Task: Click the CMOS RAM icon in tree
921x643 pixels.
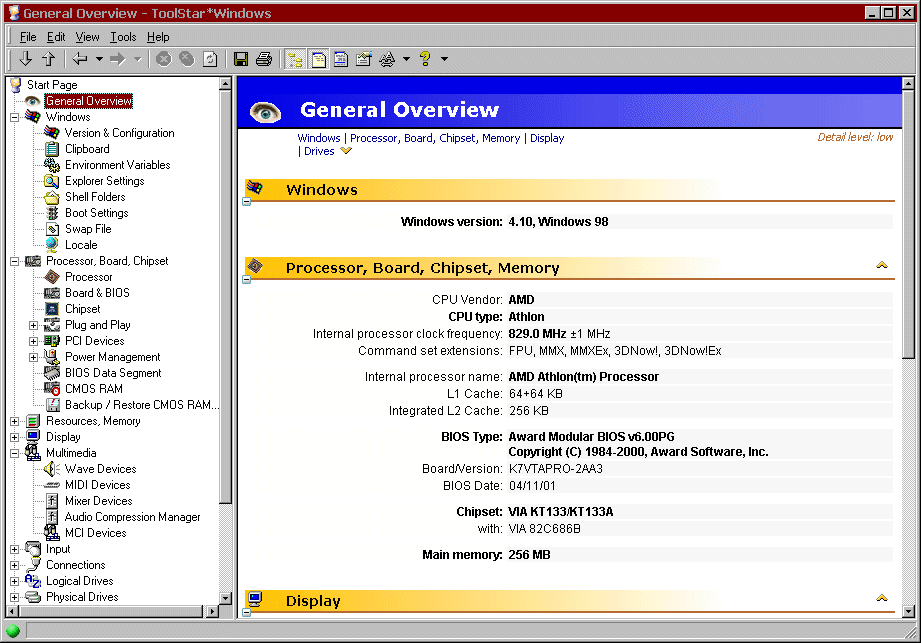Action: pyautogui.click(x=52, y=389)
